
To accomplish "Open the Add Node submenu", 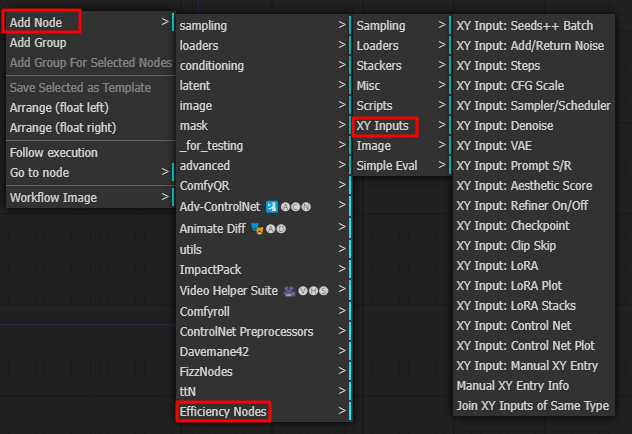I will click(x=90, y=22).
